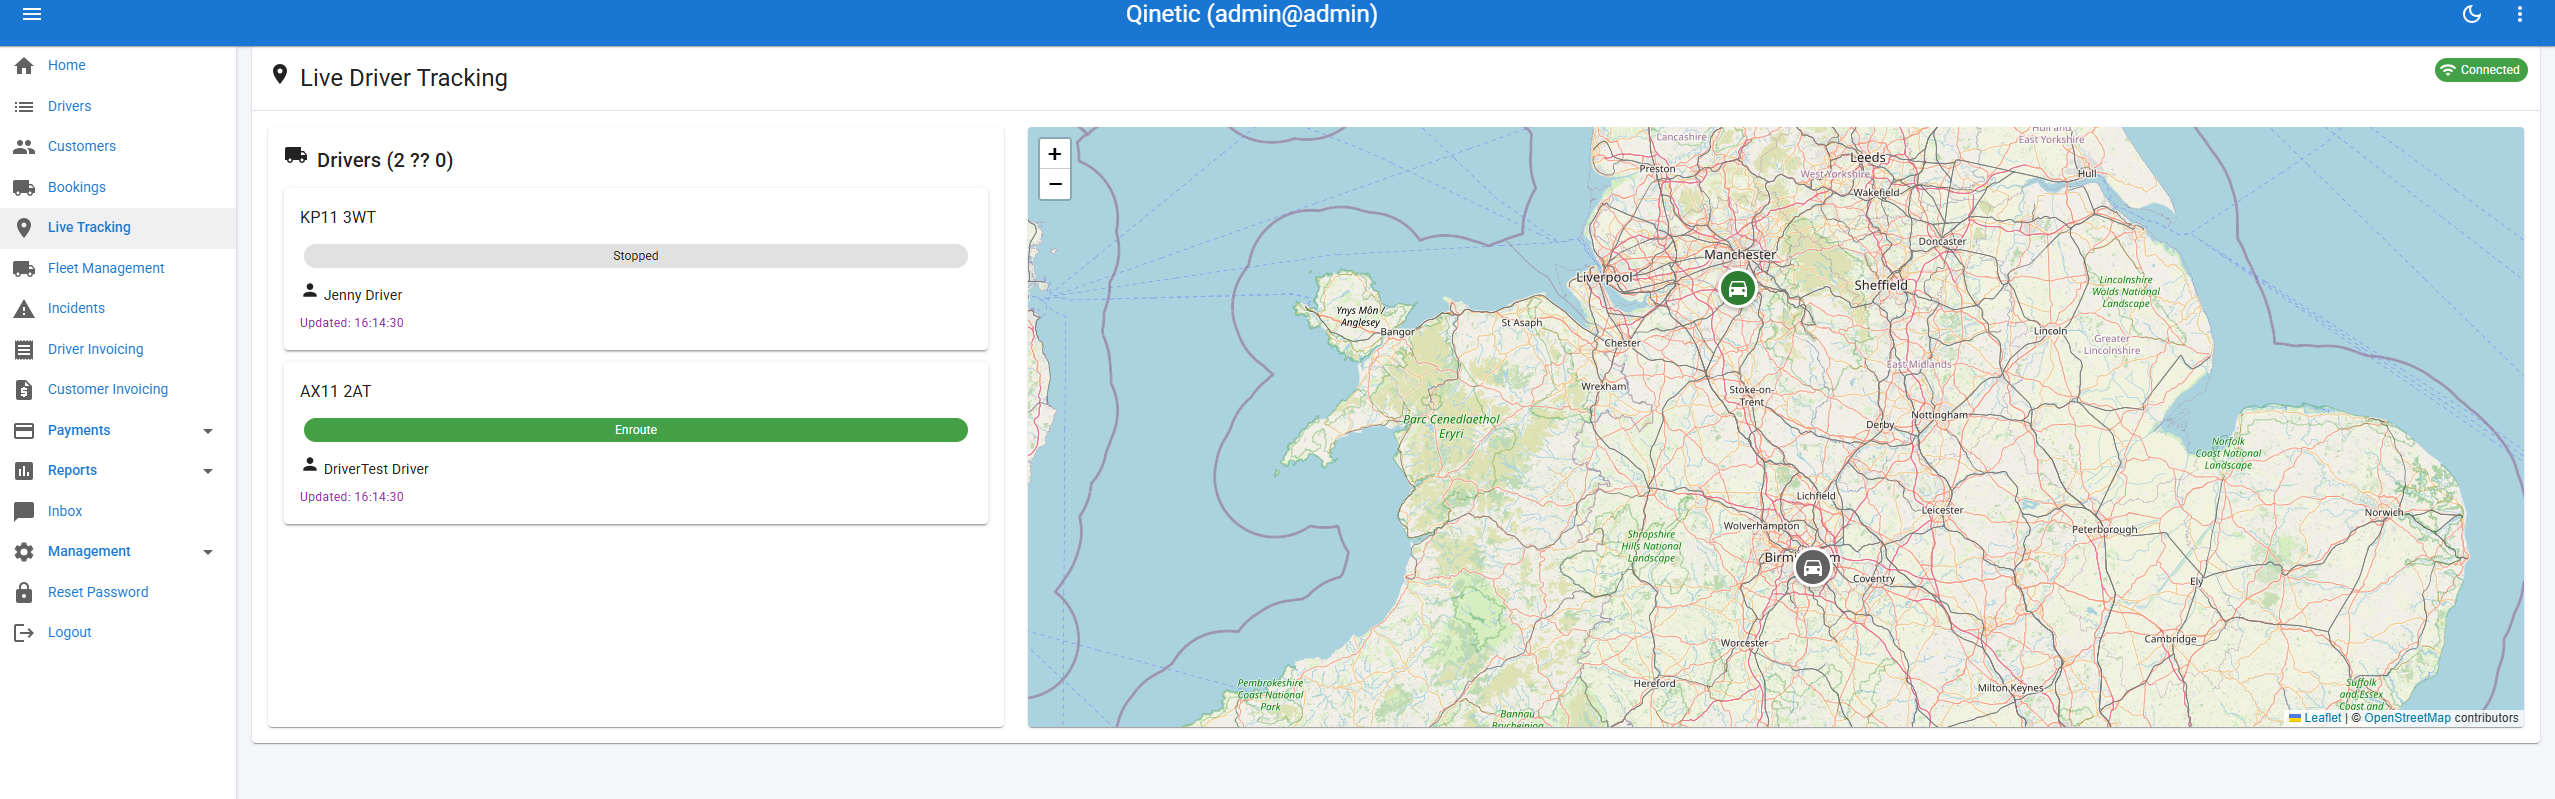Image resolution: width=2555 pixels, height=799 pixels.
Task: Open the hamburger navigation menu
Action: coord(32,14)
